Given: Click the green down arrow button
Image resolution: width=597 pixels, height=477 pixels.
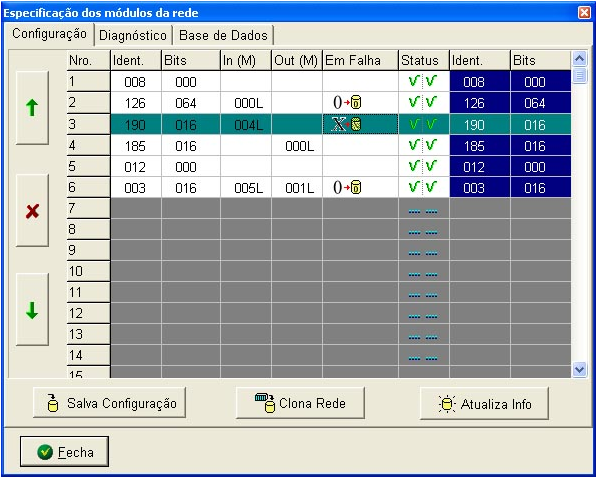Looking at the screenshot, I should [x=32, y=310].
